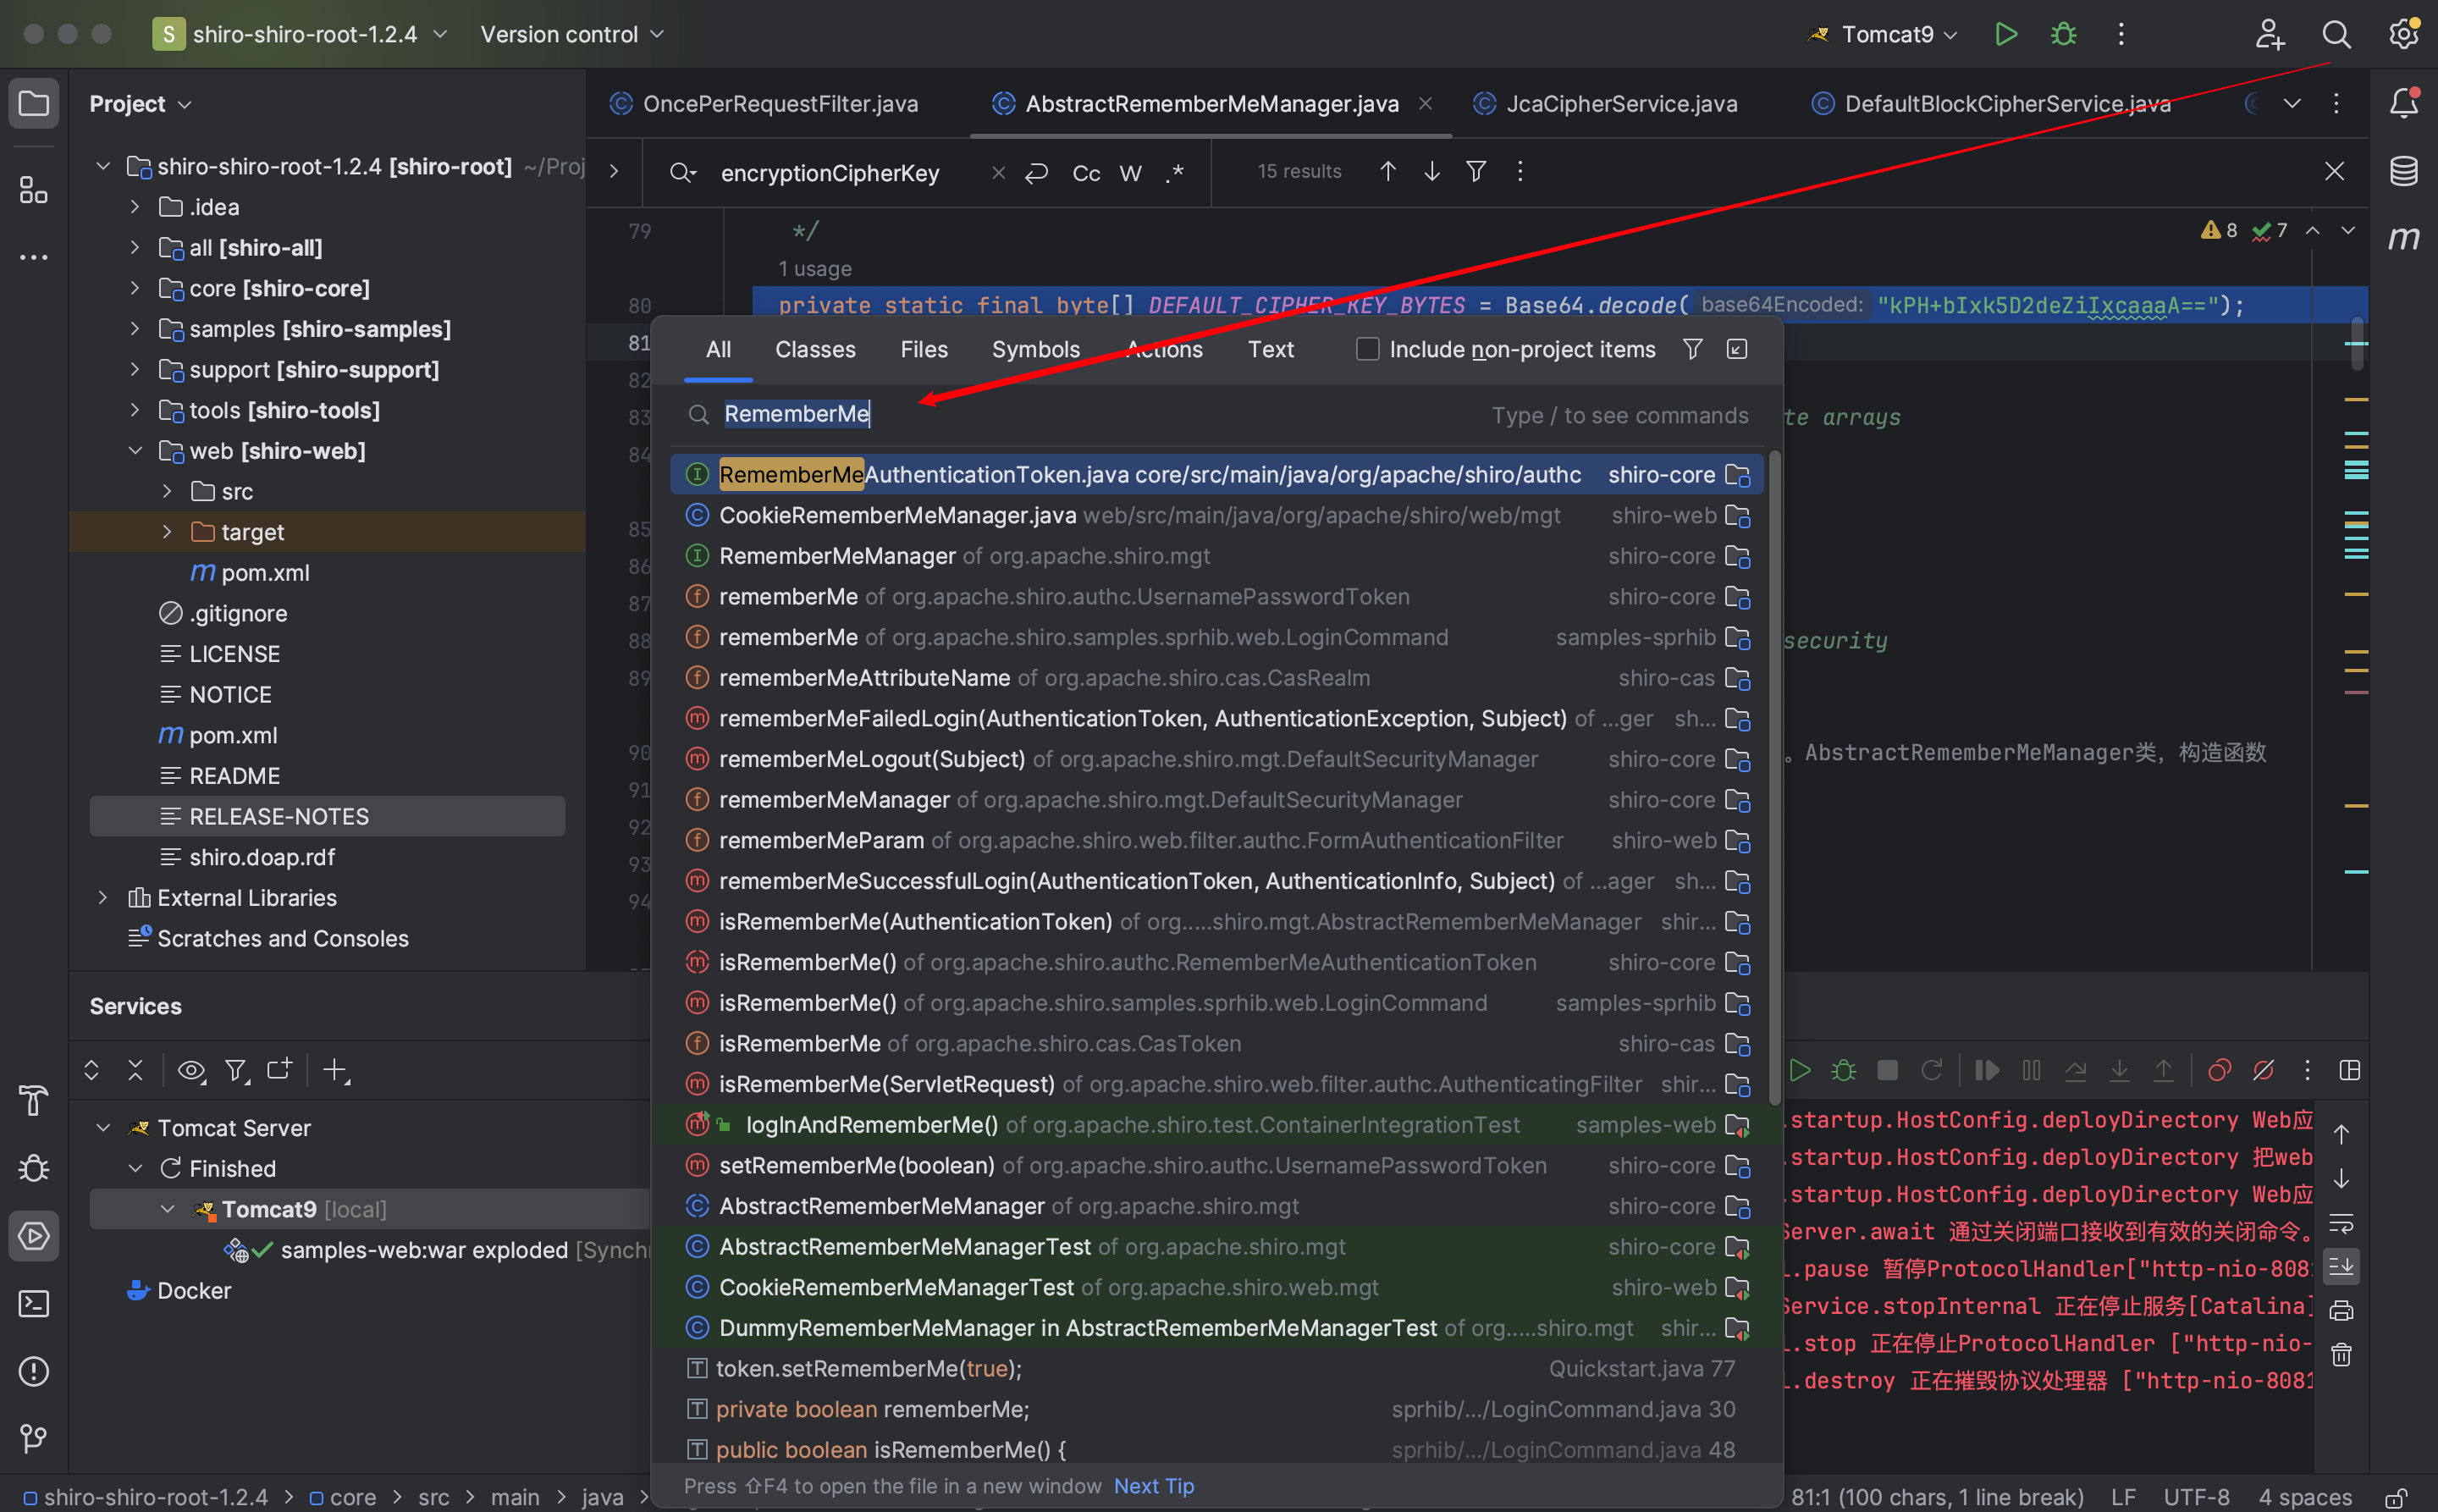Close the find bar
Viewport: 2438px width, 1512px height.
2334,172
